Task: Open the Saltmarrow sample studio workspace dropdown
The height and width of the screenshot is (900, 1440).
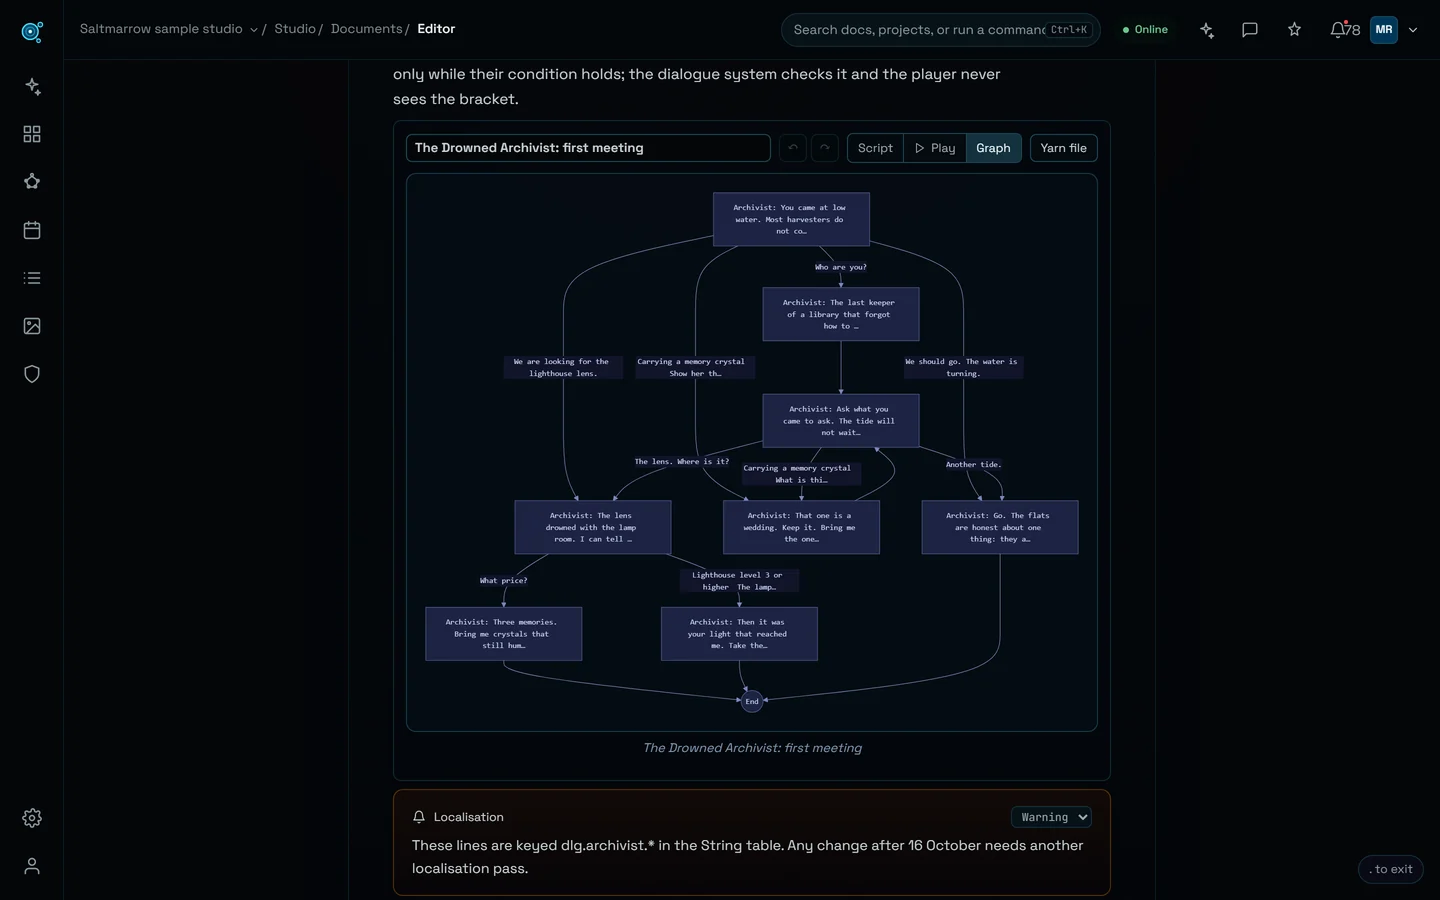Action: (x=168, y=29)
